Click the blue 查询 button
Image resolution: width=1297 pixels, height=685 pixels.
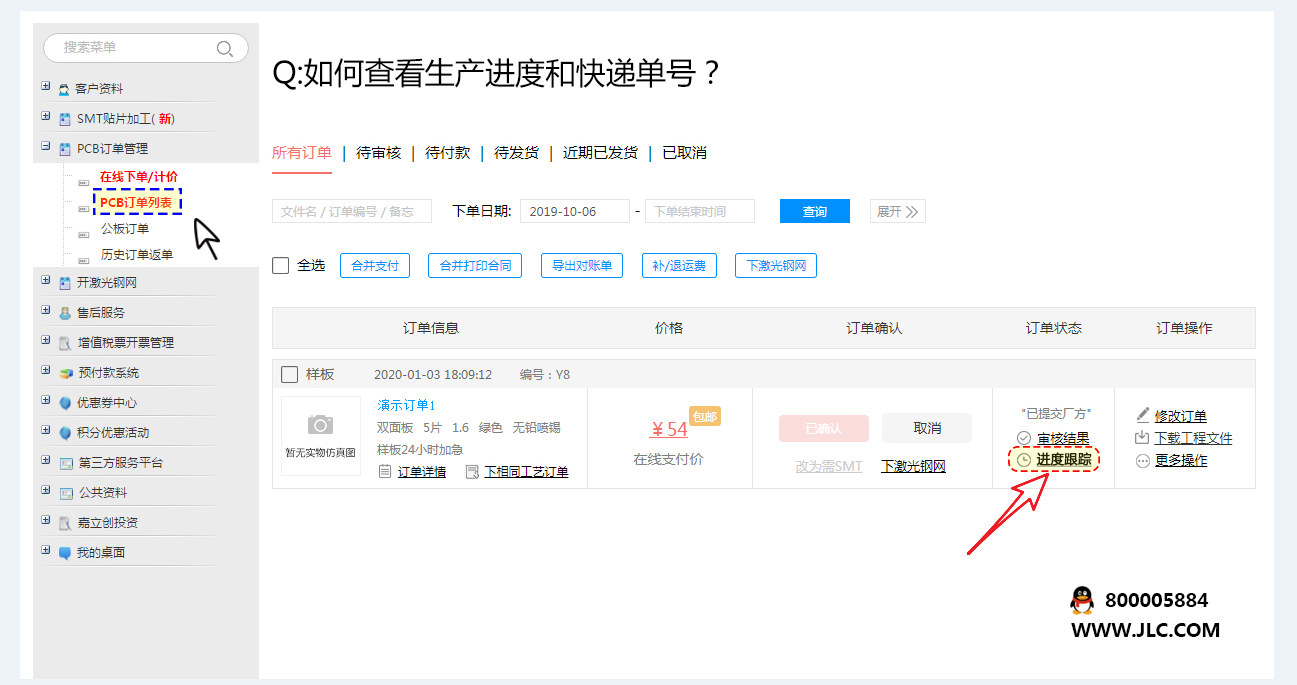814,211
